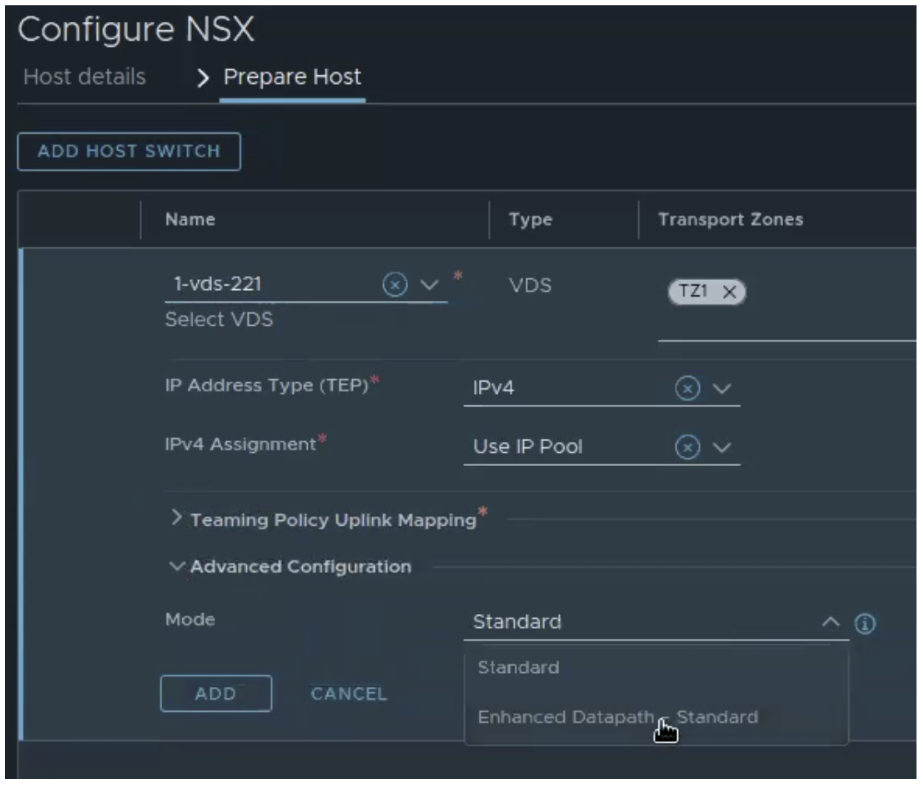The height and width of the screenshot is (785, 923).
Task: Open the IPv4 Assignment dropdown arrow
Action: pos(723,448)
